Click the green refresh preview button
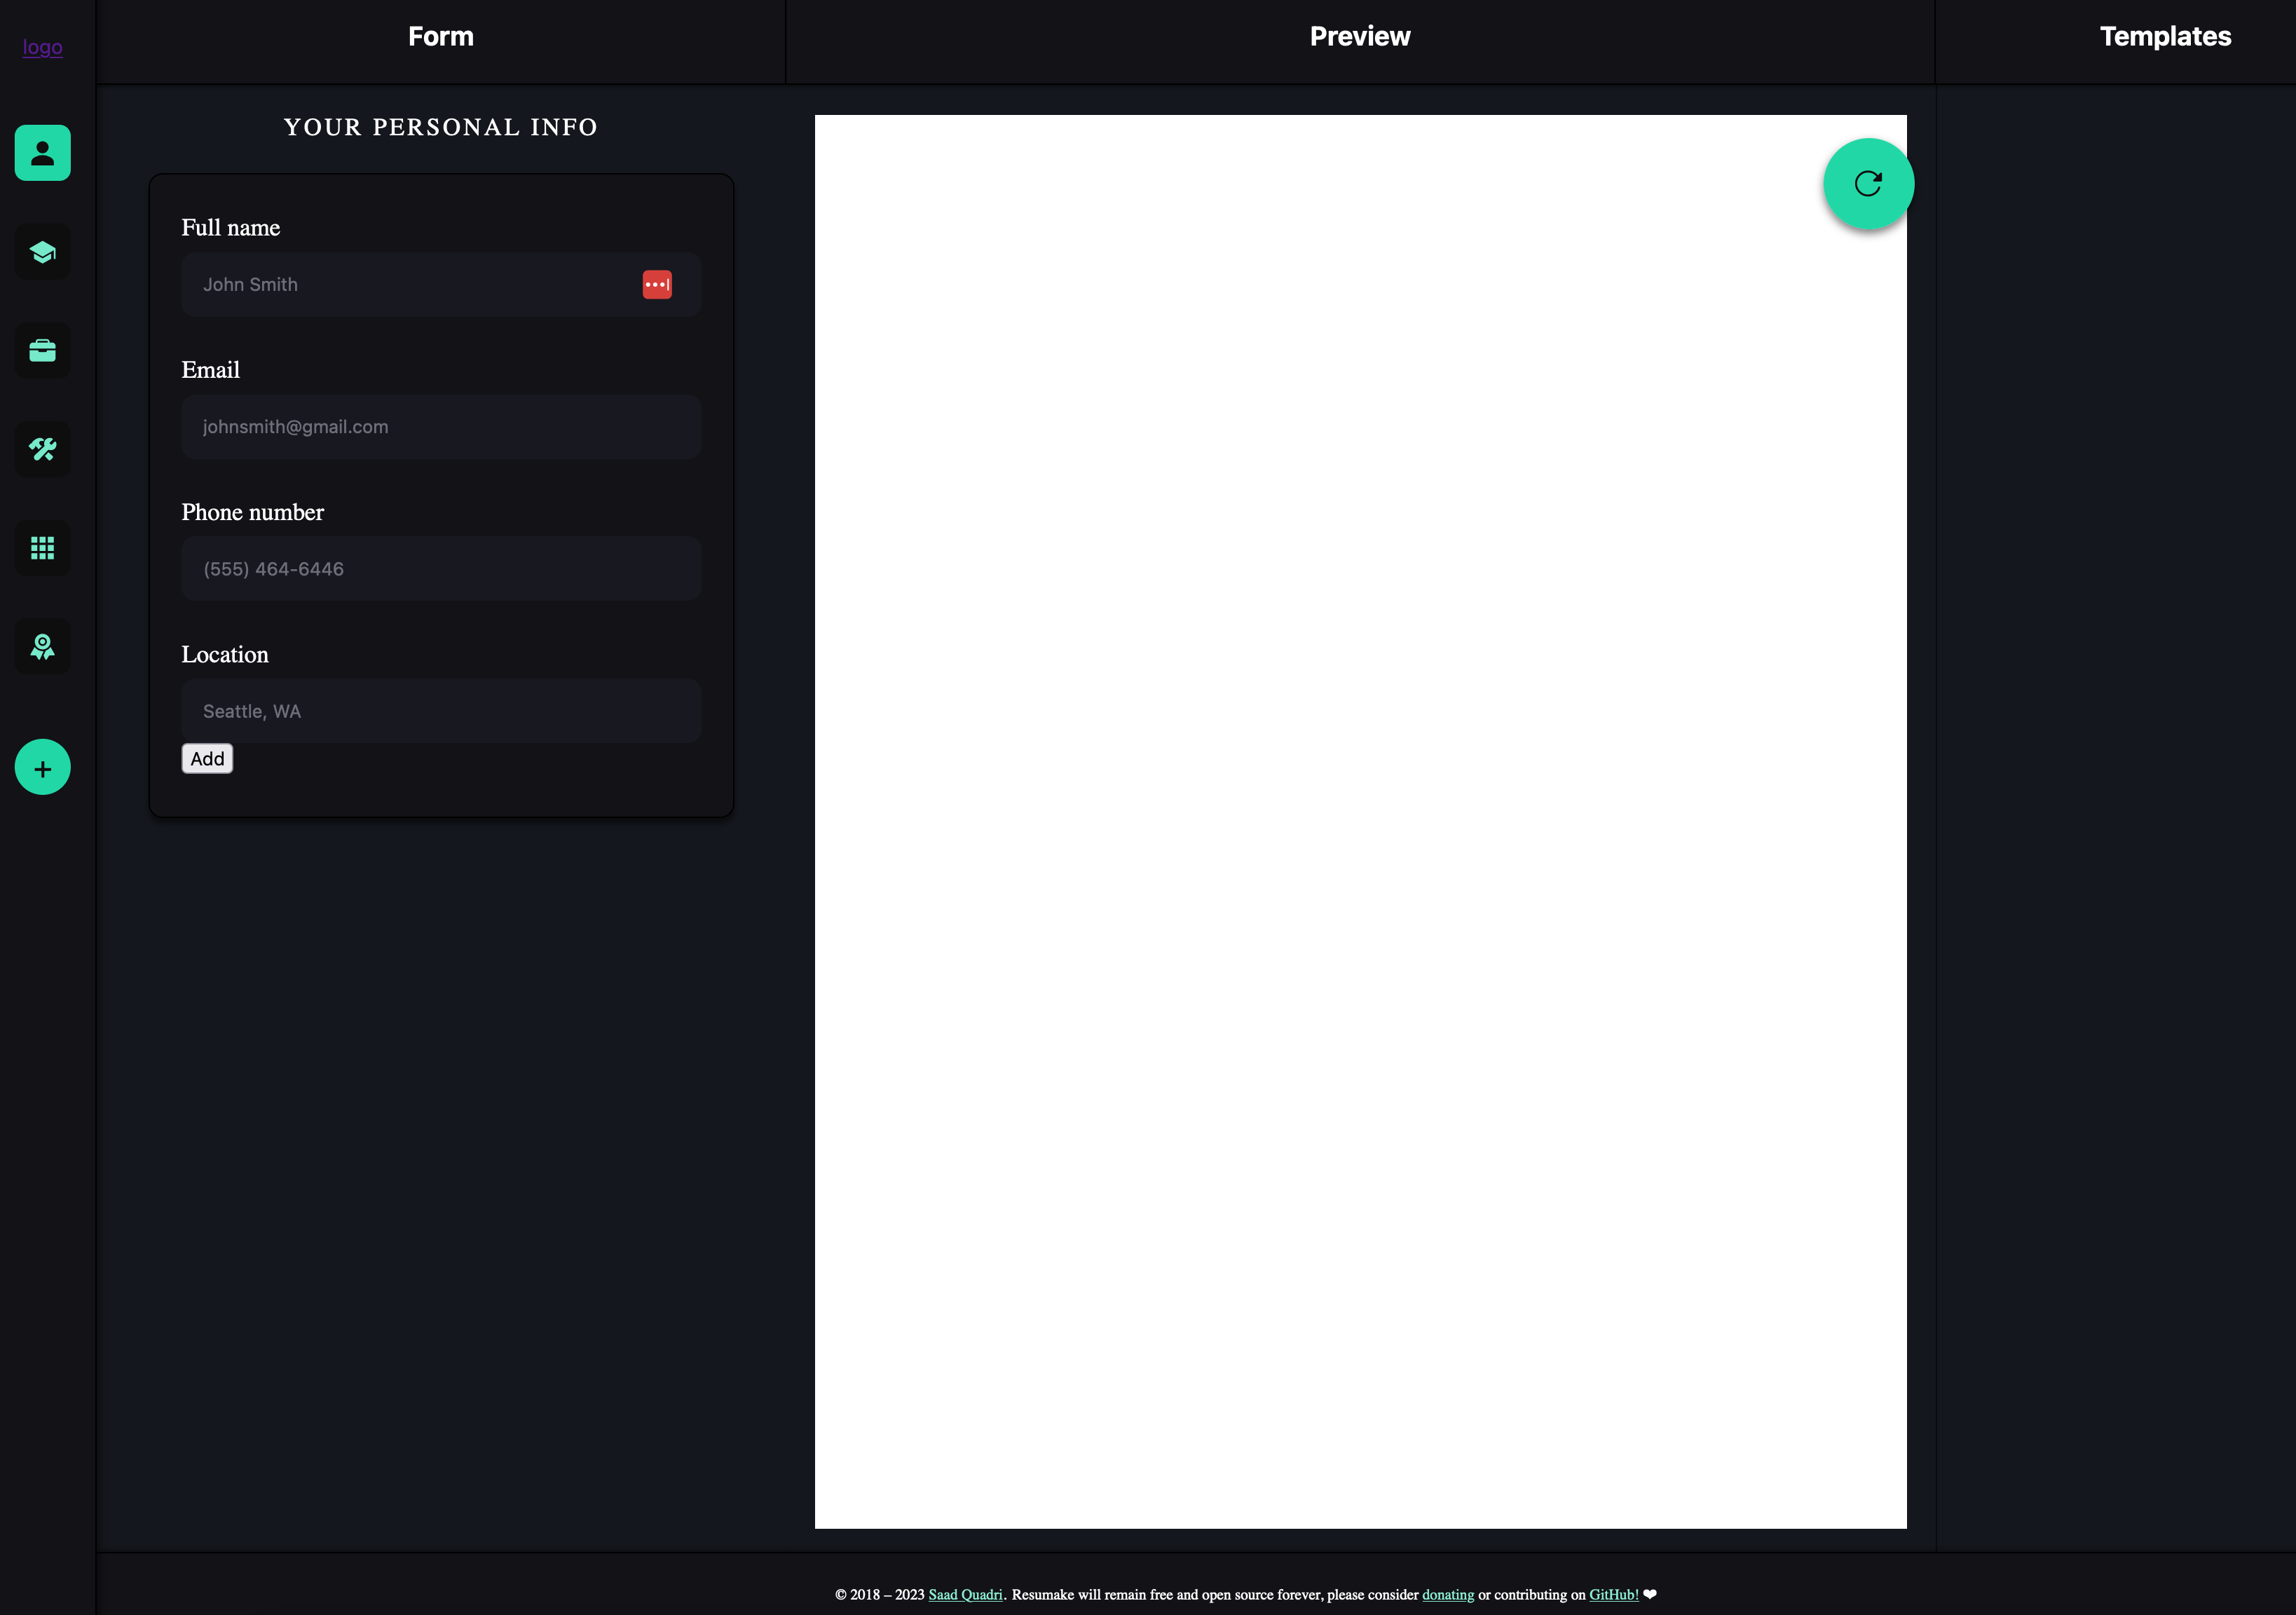 point(1867,184)
